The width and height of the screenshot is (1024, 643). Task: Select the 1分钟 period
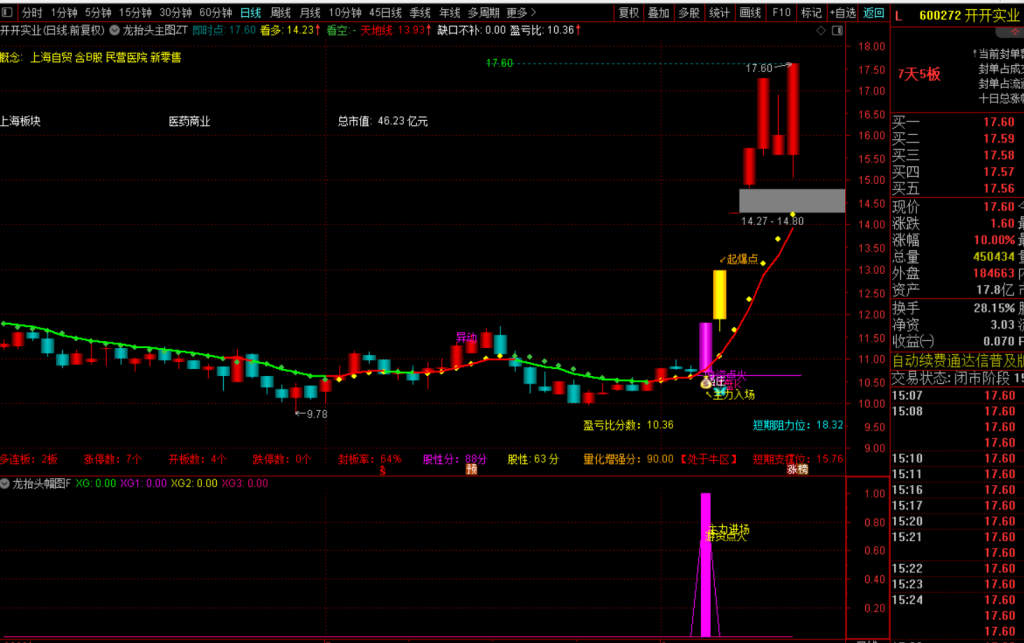pos(63,12)
